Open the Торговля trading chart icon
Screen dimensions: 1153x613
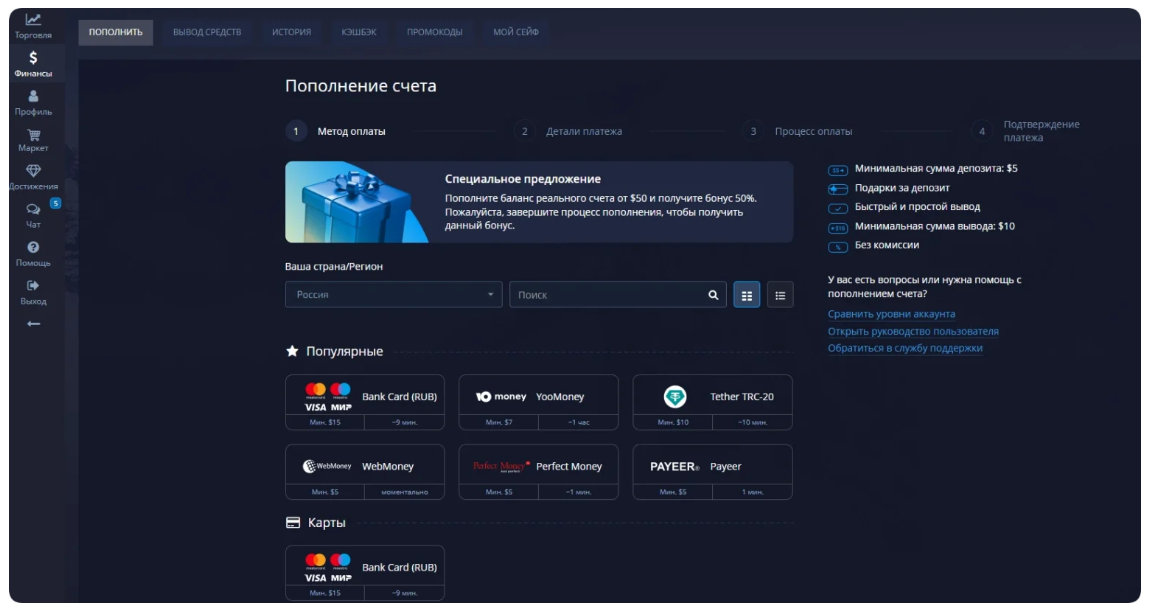pyautogui.click(x=33, y=20)
